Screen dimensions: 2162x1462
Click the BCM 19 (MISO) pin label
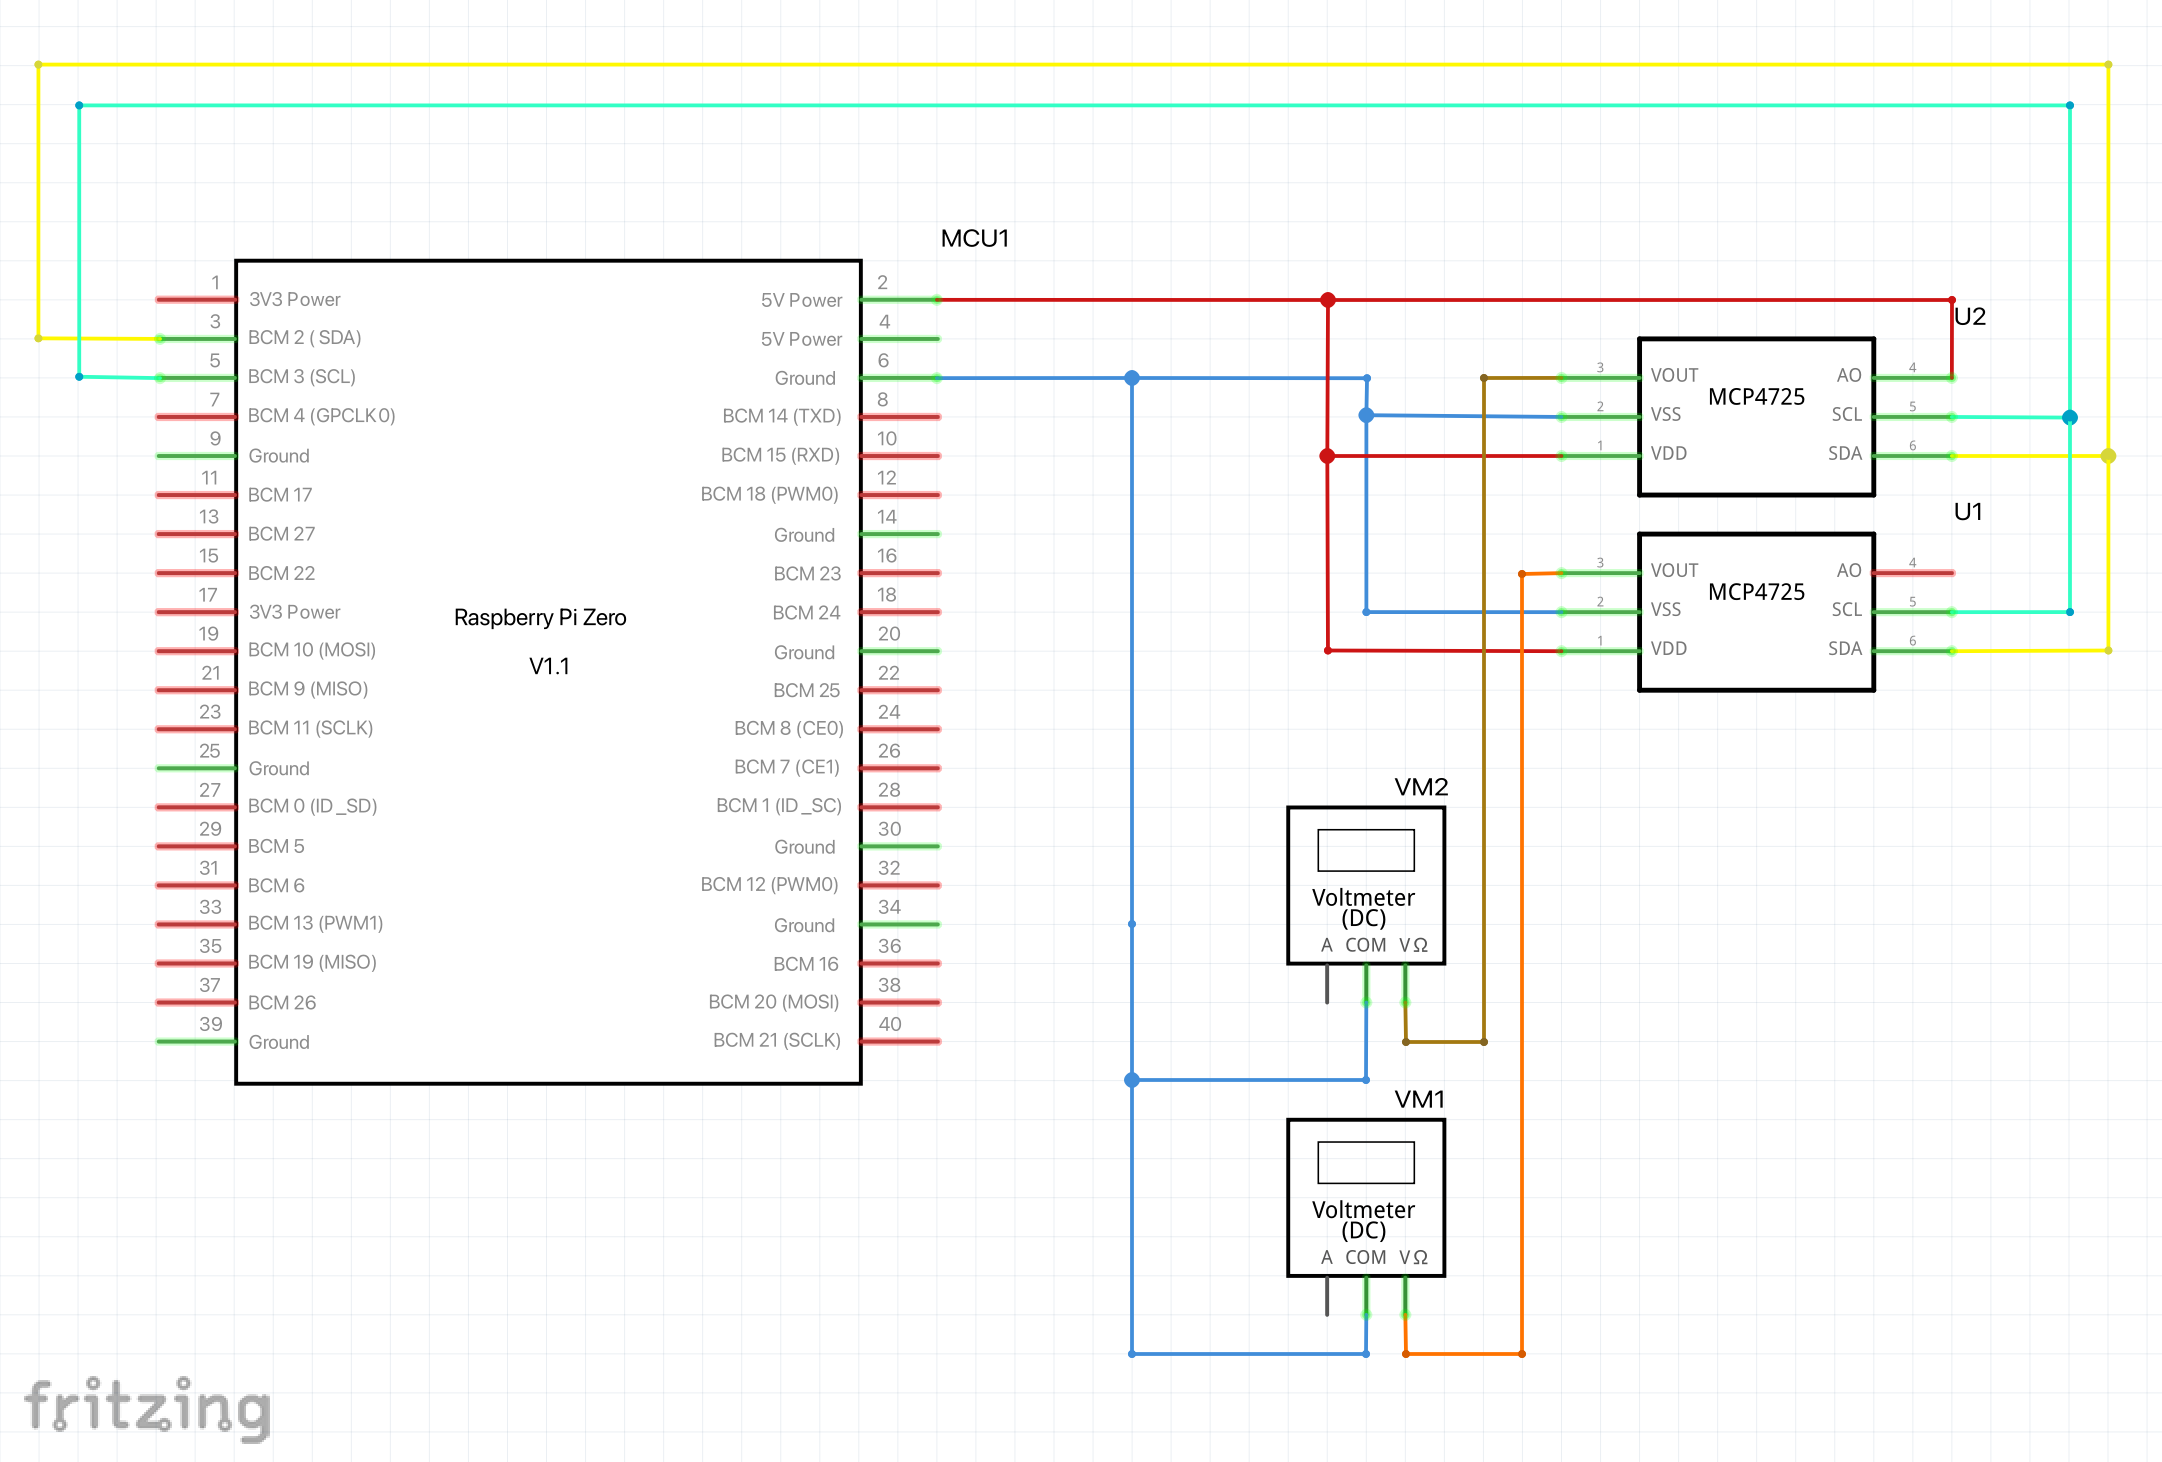pos(312,962)
